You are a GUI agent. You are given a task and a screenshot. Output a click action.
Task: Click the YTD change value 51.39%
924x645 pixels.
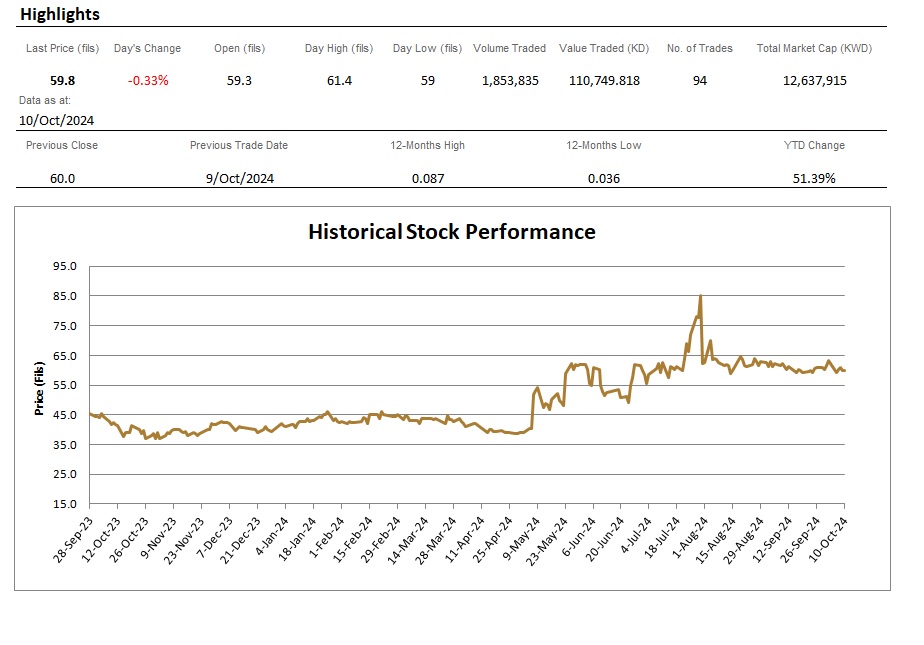click(x=814, y=178)
